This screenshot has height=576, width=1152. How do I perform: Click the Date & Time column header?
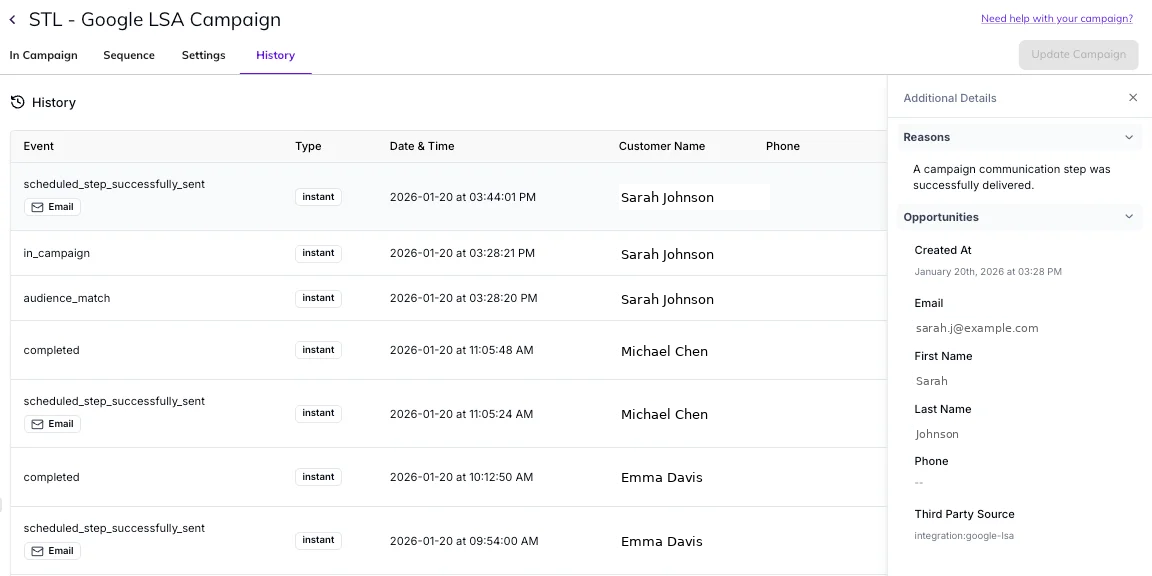422,146
